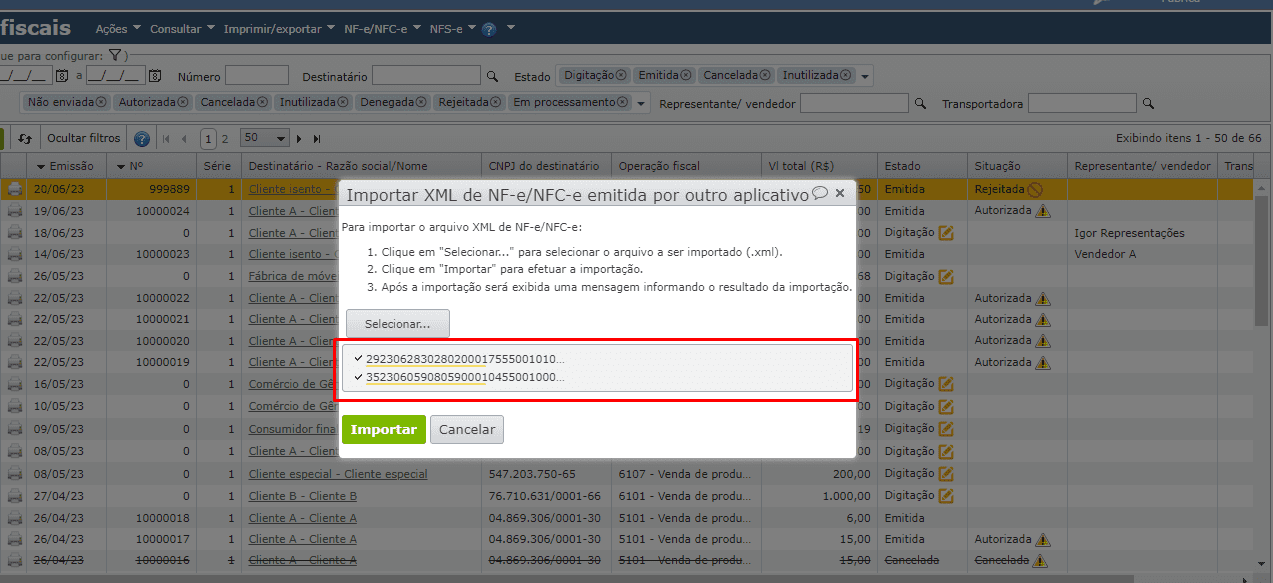Click the printer icon on the 19/06/23 row
Image resolution: width=1273 pixels, height=583 pixels.
tap(15, 210)
